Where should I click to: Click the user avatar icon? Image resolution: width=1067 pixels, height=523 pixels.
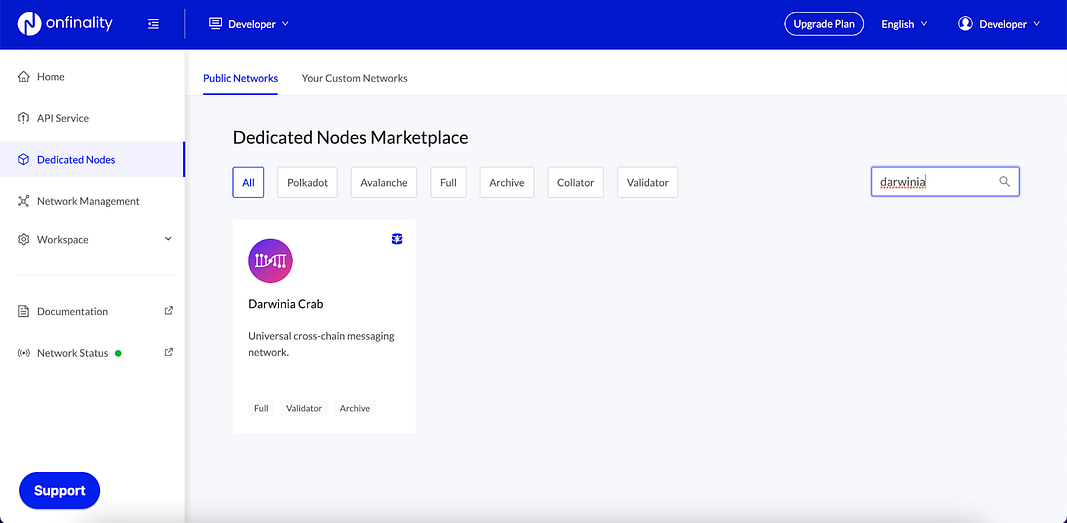[965, 24]
